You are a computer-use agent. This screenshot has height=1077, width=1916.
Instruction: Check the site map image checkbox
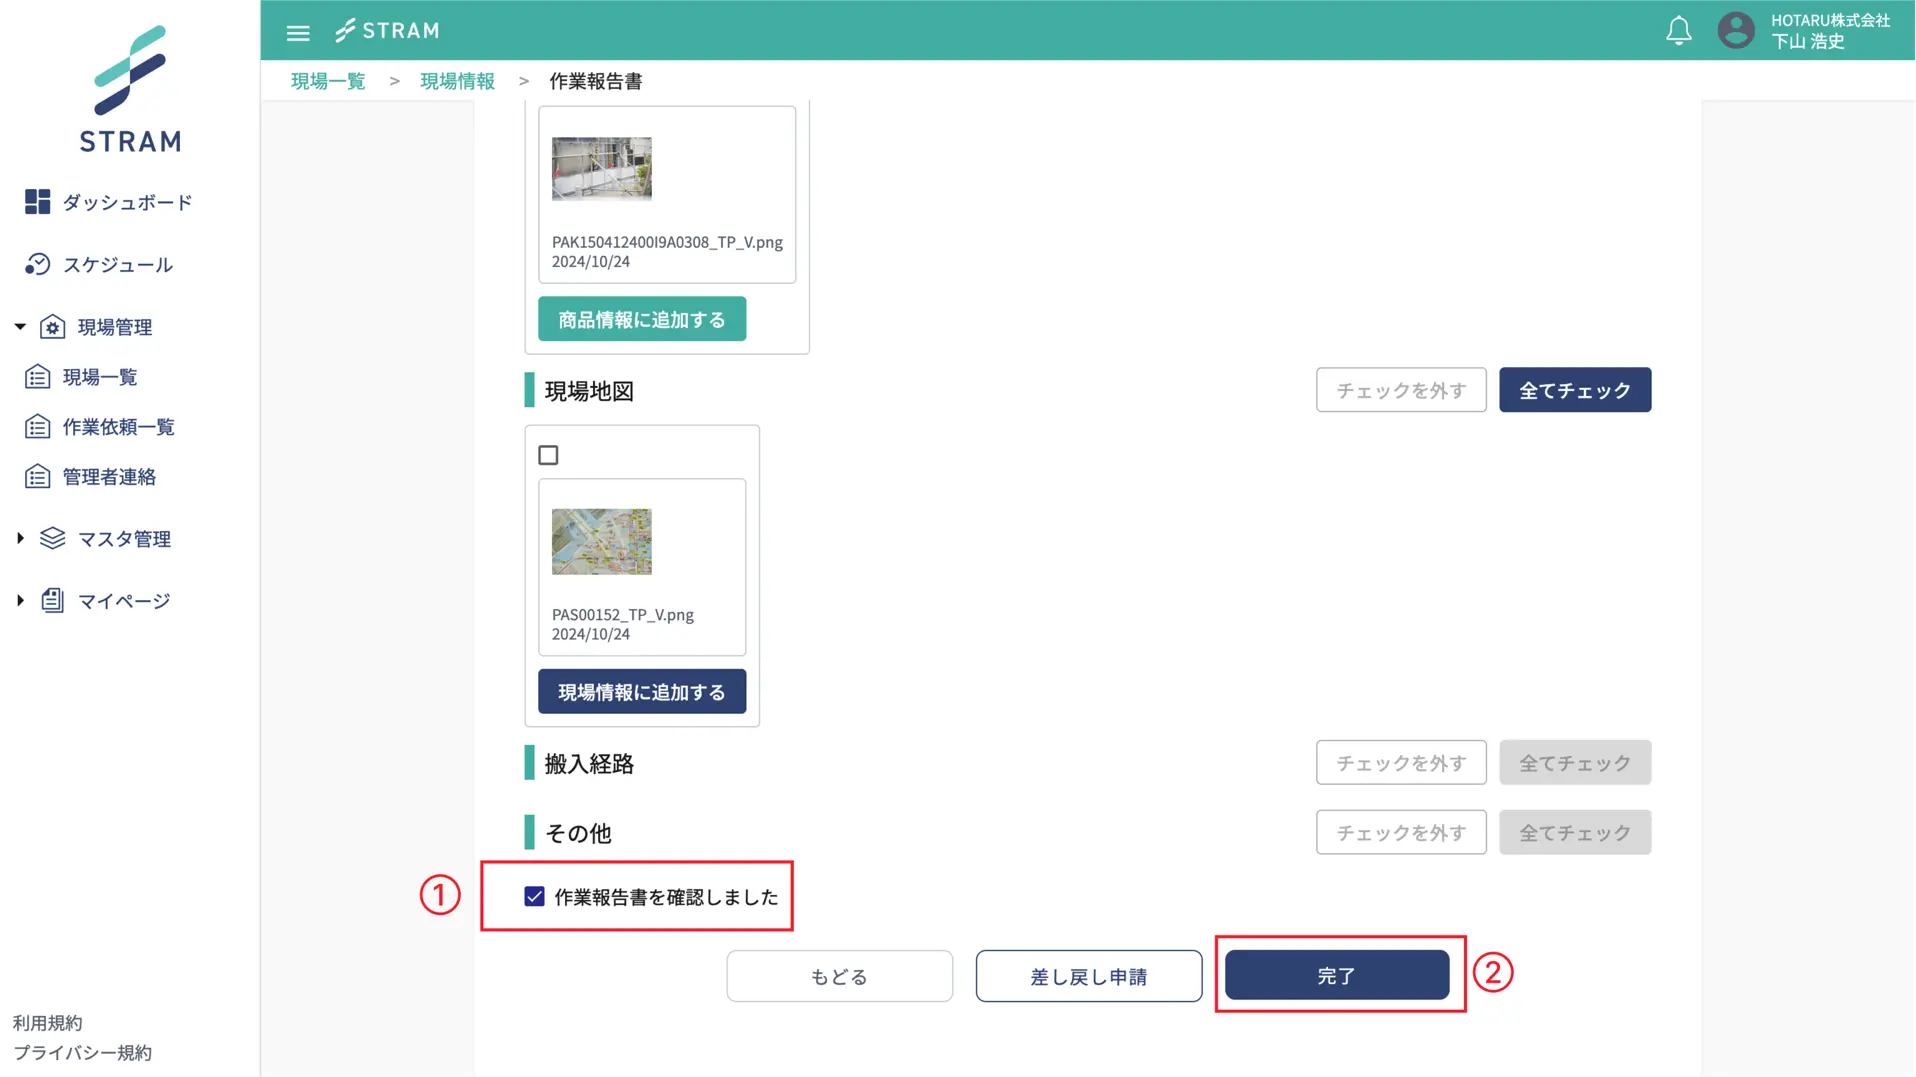click(548, 455)
